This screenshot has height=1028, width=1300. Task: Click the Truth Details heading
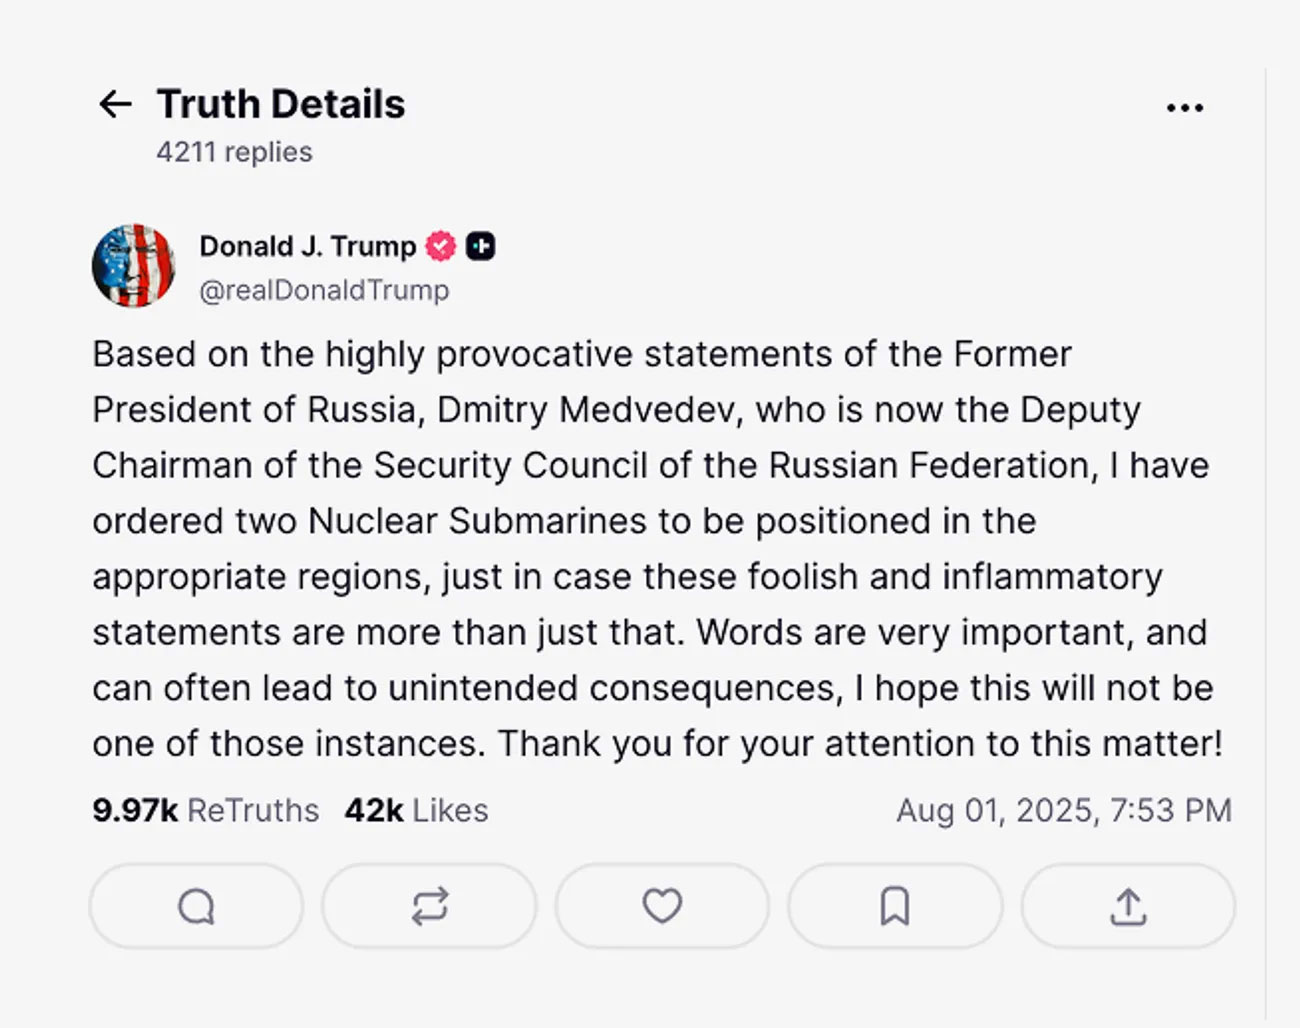[281, 104]
